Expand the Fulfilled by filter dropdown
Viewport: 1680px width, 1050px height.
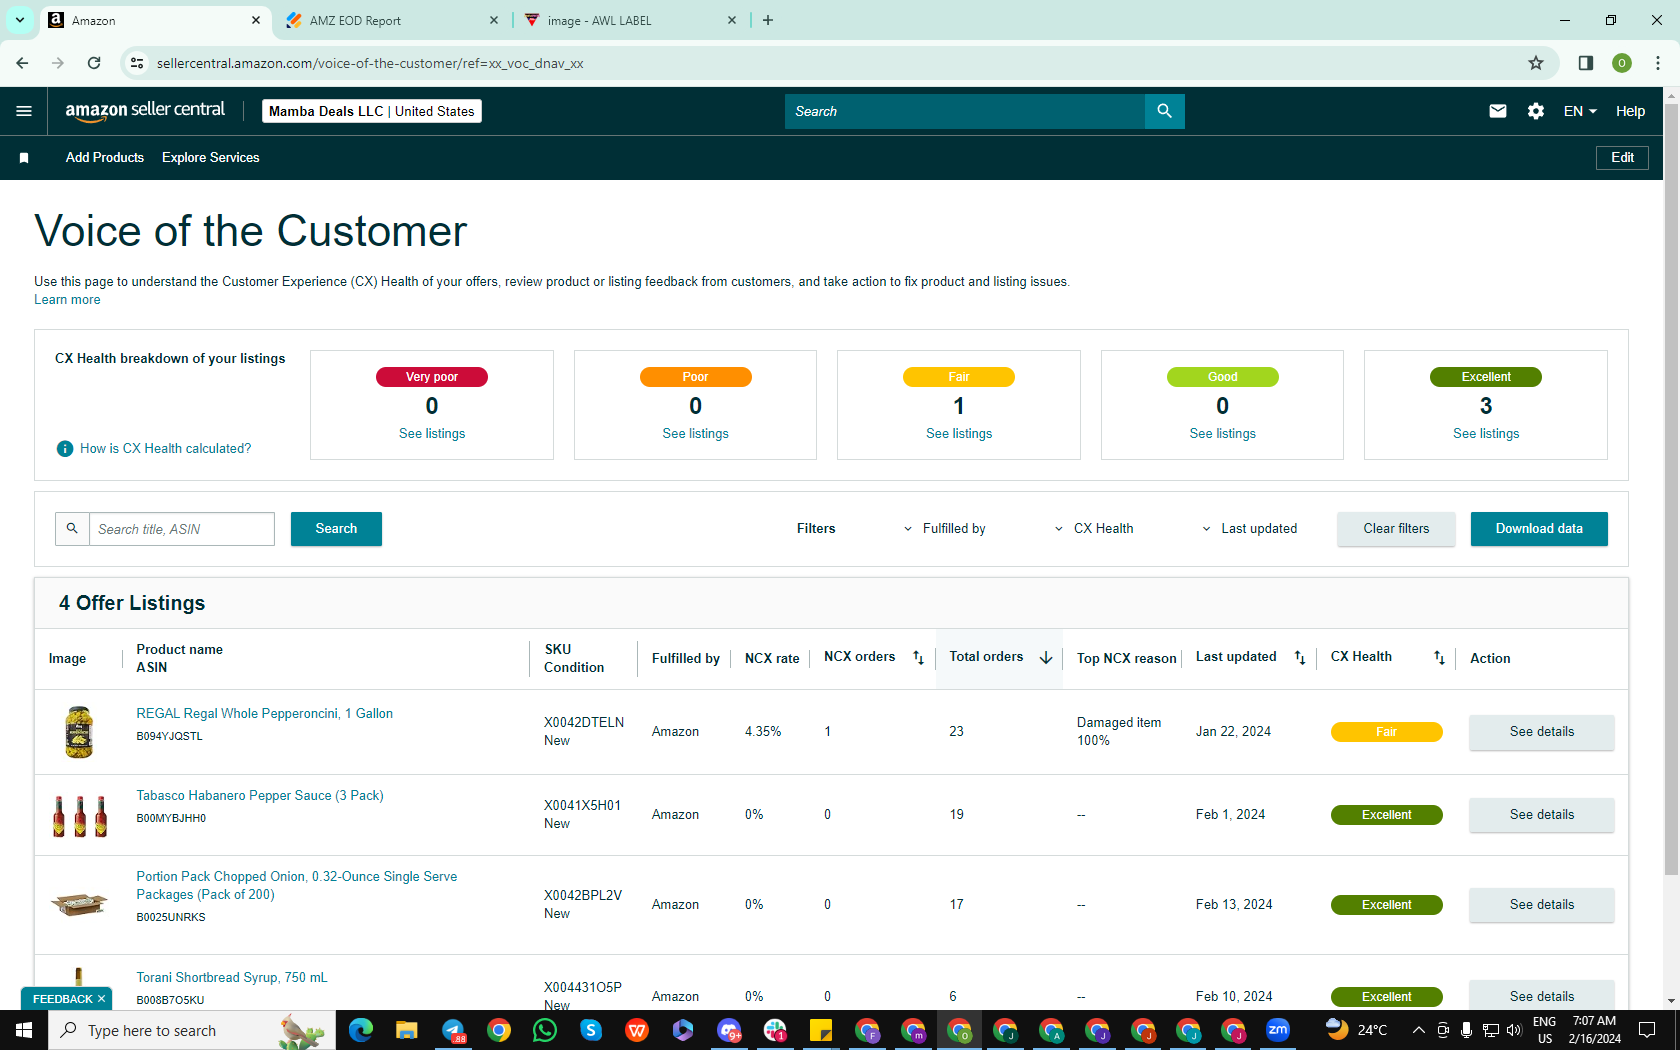[x=944, y=529]
